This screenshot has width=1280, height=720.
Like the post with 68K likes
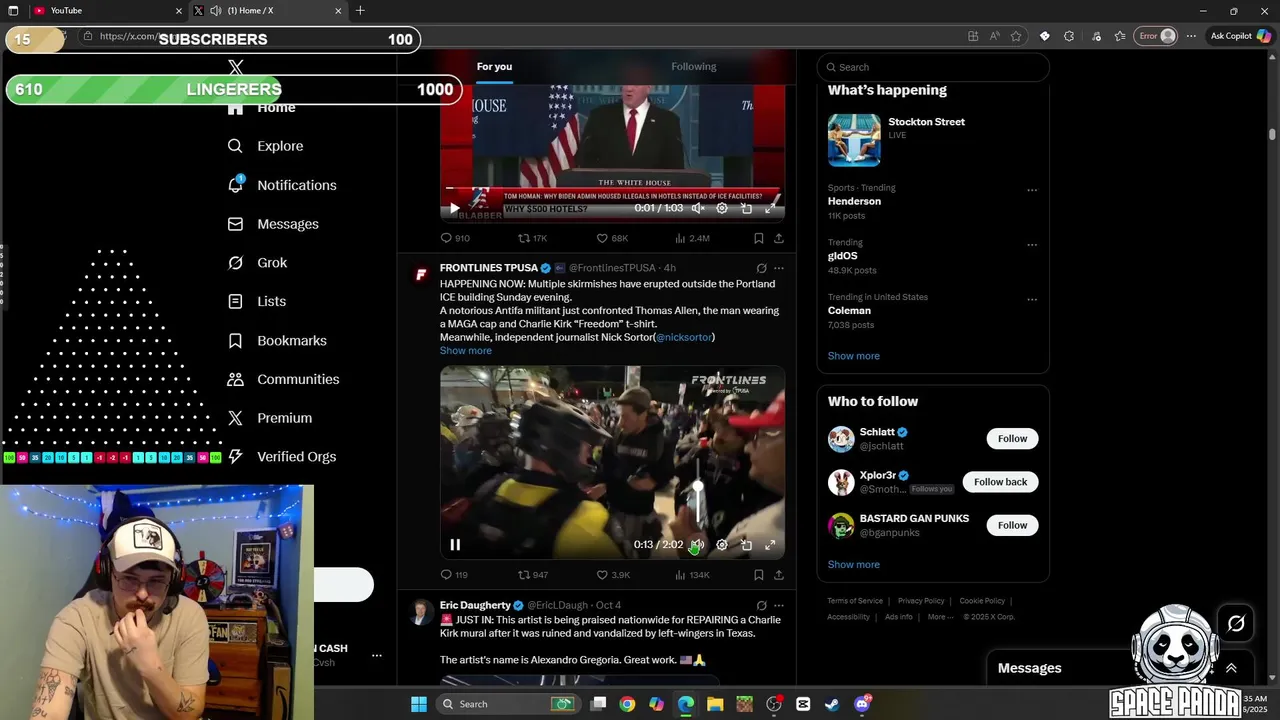(x=612, y=238)
